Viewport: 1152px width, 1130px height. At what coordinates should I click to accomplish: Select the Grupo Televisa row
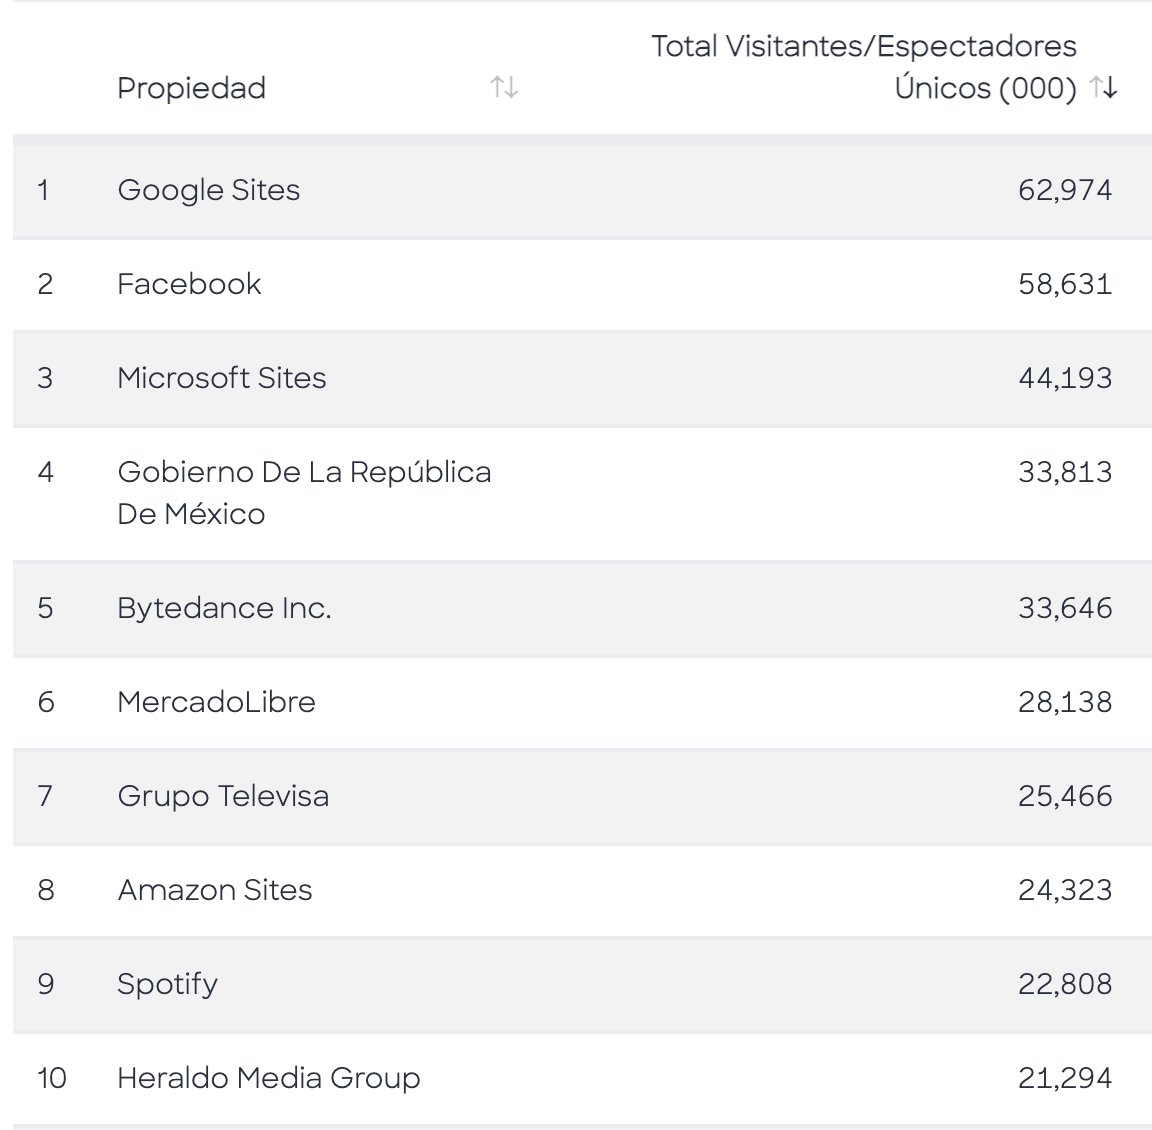click(x=582, y=796)
